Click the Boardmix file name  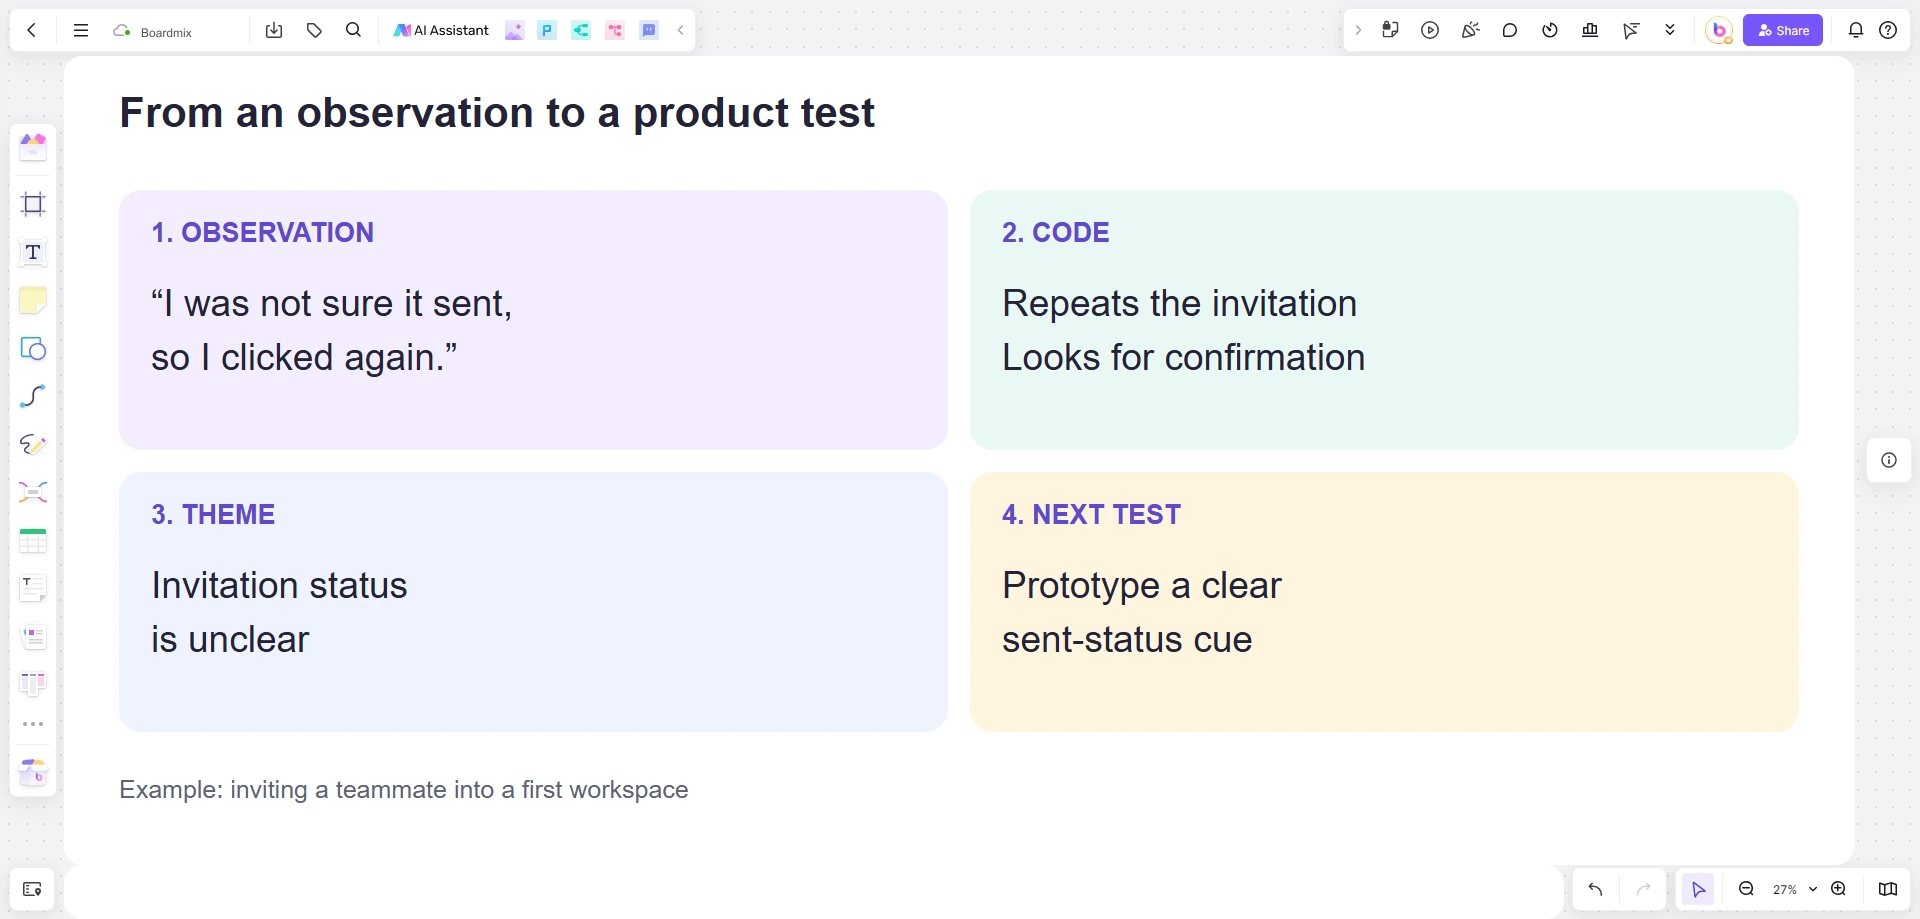(166, 32)
